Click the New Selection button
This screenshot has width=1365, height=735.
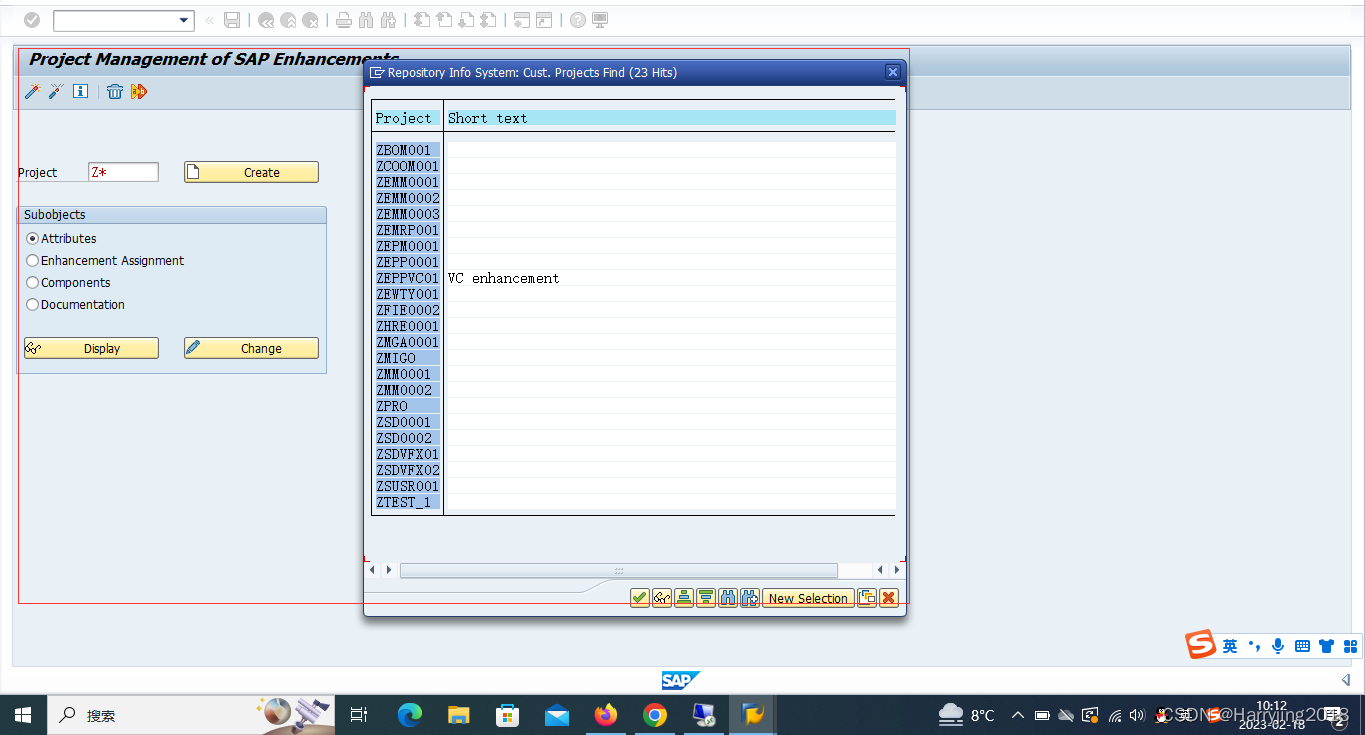pyautogui.click(x=808, y=598)
